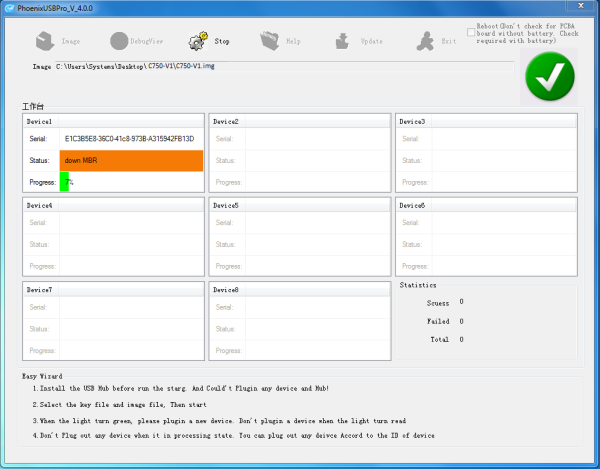The width and height of the screenshot is (600, 469).
Task: Click the Device8 panel header
Action: [300, 290]
